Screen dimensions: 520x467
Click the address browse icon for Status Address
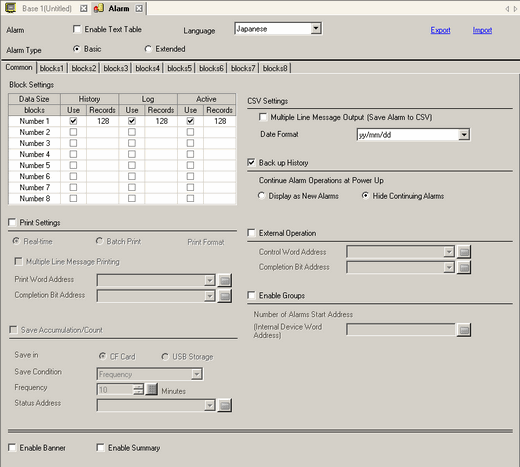[x=225, y=405]
